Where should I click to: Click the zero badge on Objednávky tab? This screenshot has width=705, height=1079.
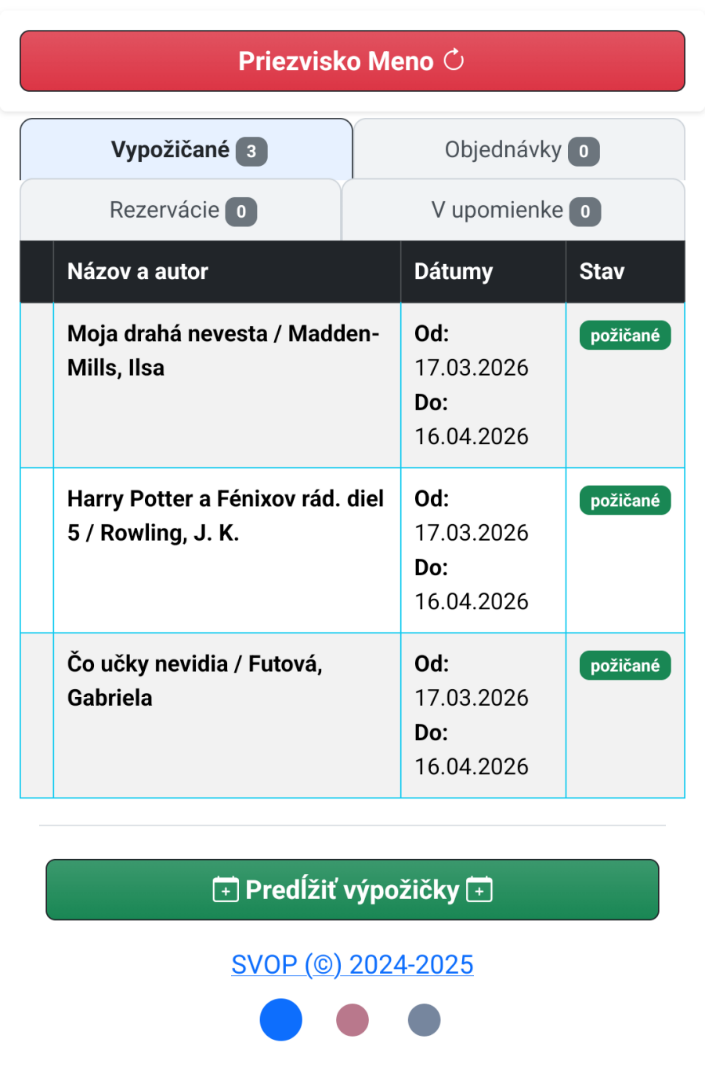point(584,151)
